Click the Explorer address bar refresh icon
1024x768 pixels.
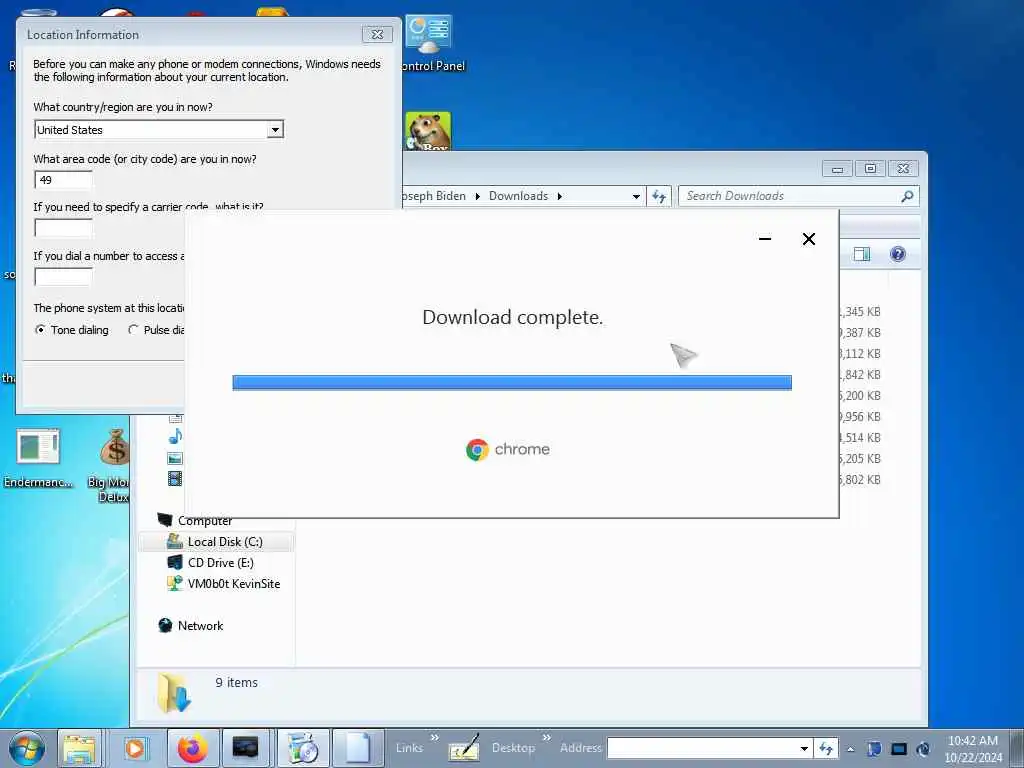(659, 196)
